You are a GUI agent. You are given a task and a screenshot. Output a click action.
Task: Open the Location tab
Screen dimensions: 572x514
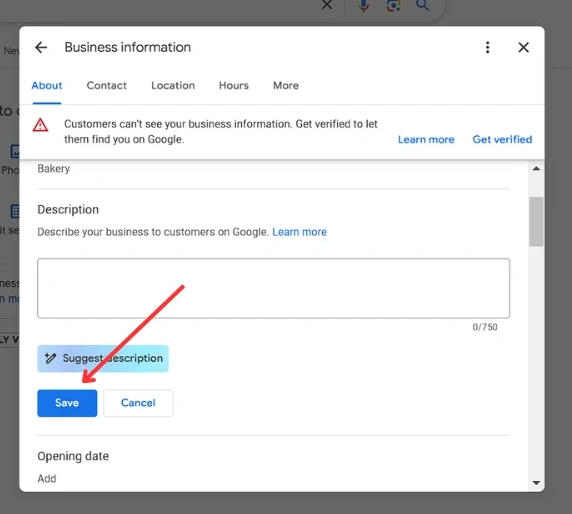point(173,85)
